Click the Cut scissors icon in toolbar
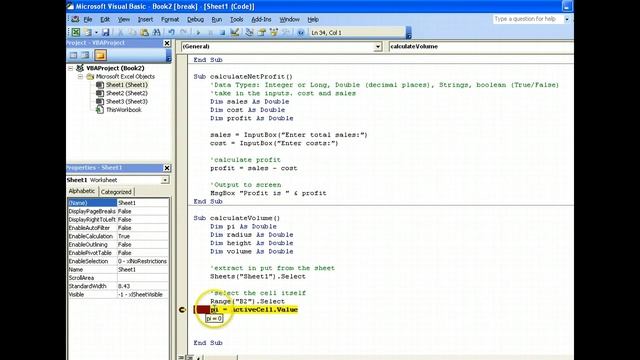Image resolution: width=640 pixels, height=360 pixels. 120,32
